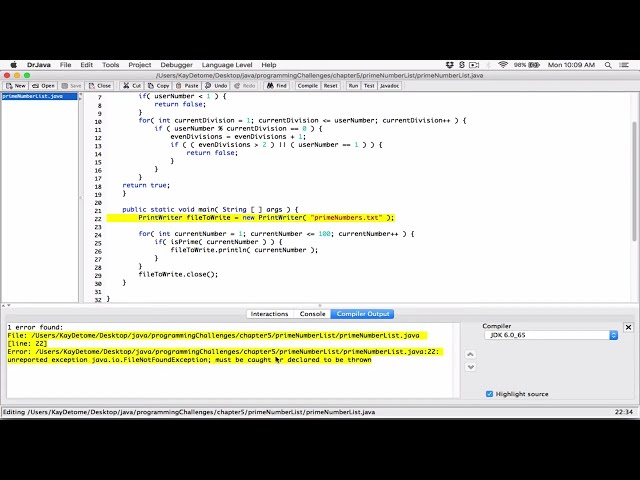Toggle the Highlight source checkbox
640x480 pixels.
tap(489, 394)
